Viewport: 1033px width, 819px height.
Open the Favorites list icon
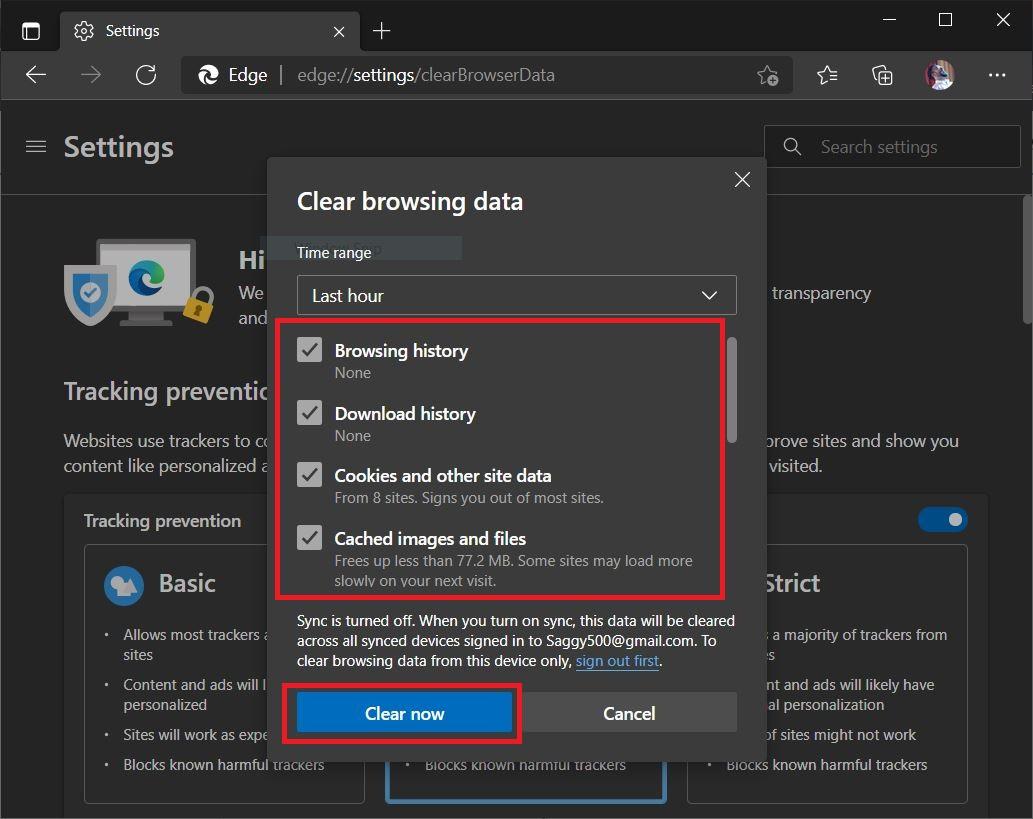point(827,75)
